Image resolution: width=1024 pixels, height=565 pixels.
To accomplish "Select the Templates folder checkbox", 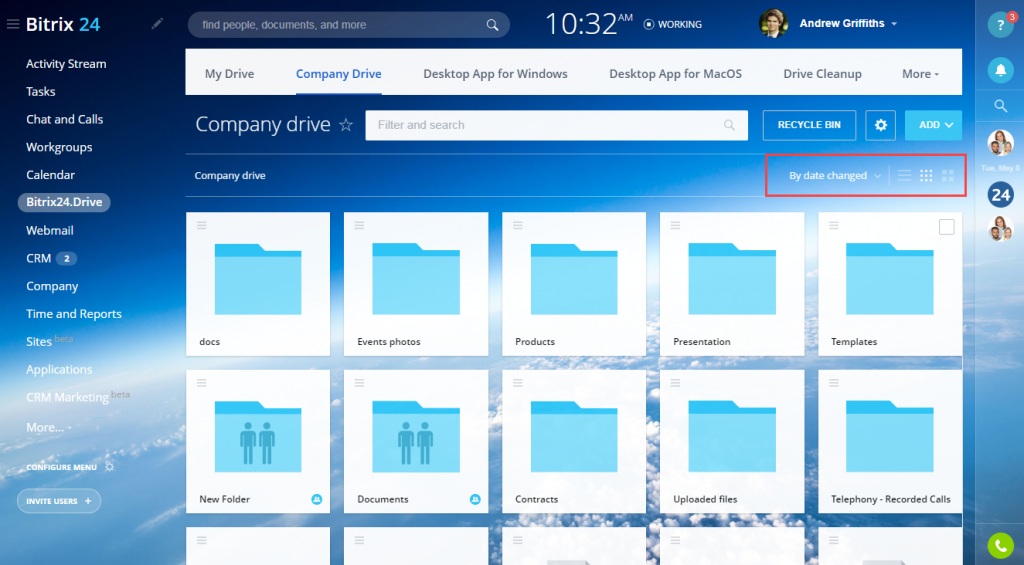I will point(946,227).
